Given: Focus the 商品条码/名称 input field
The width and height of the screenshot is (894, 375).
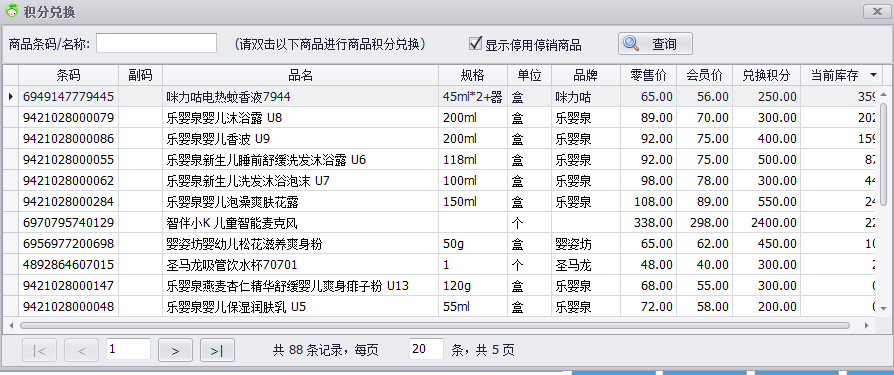Looking at the screenshot, I should point(156,43).
